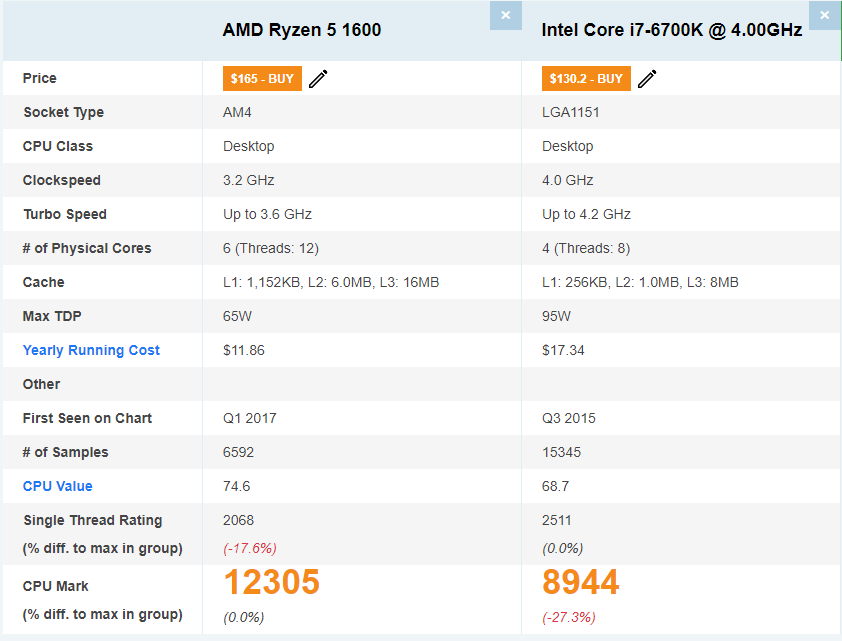
Task: Select the 4.0 GHz clockspeed value
Action: pyautogui.click(x=568, y=180)
